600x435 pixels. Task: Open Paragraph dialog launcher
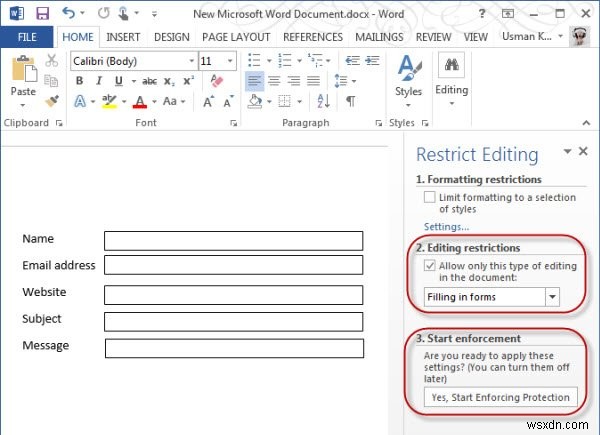(378, 123)
